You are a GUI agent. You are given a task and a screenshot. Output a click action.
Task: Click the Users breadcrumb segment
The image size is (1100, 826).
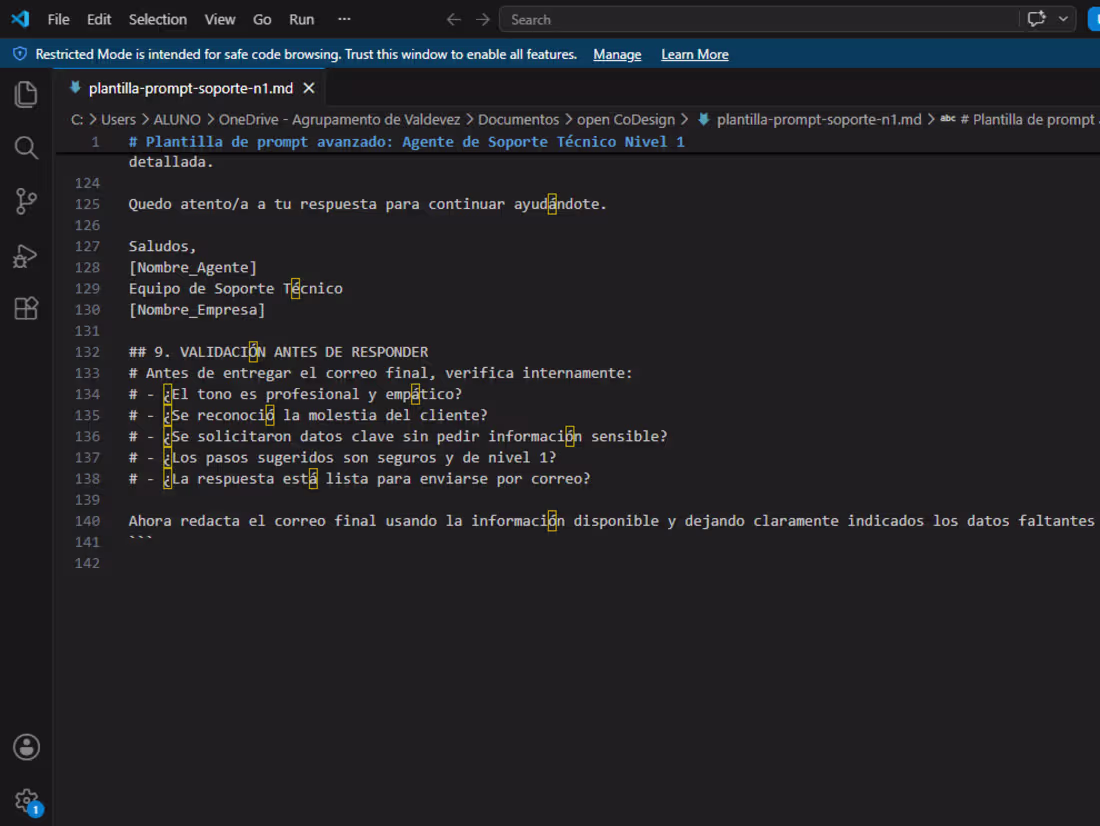[118, 119]
